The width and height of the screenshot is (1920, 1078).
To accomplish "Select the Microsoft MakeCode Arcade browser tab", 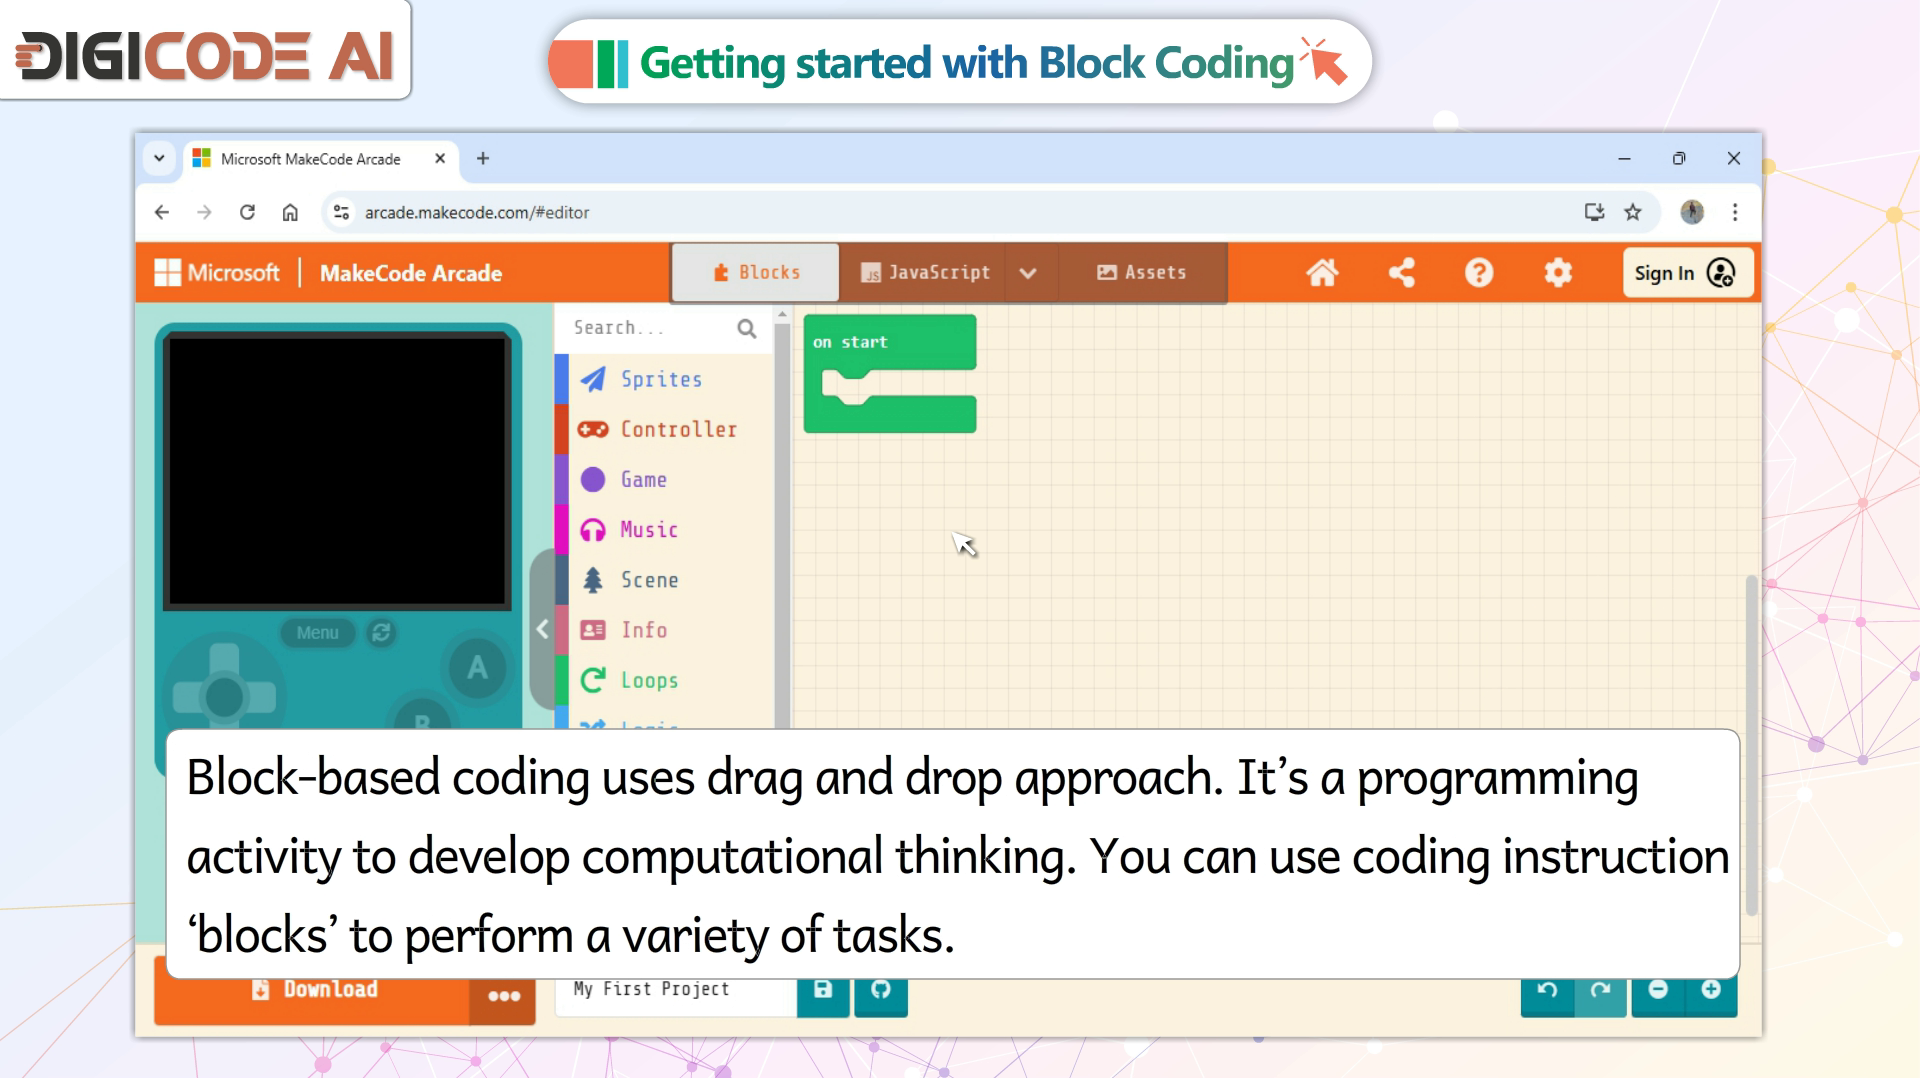I will click(x=320, y=159).
